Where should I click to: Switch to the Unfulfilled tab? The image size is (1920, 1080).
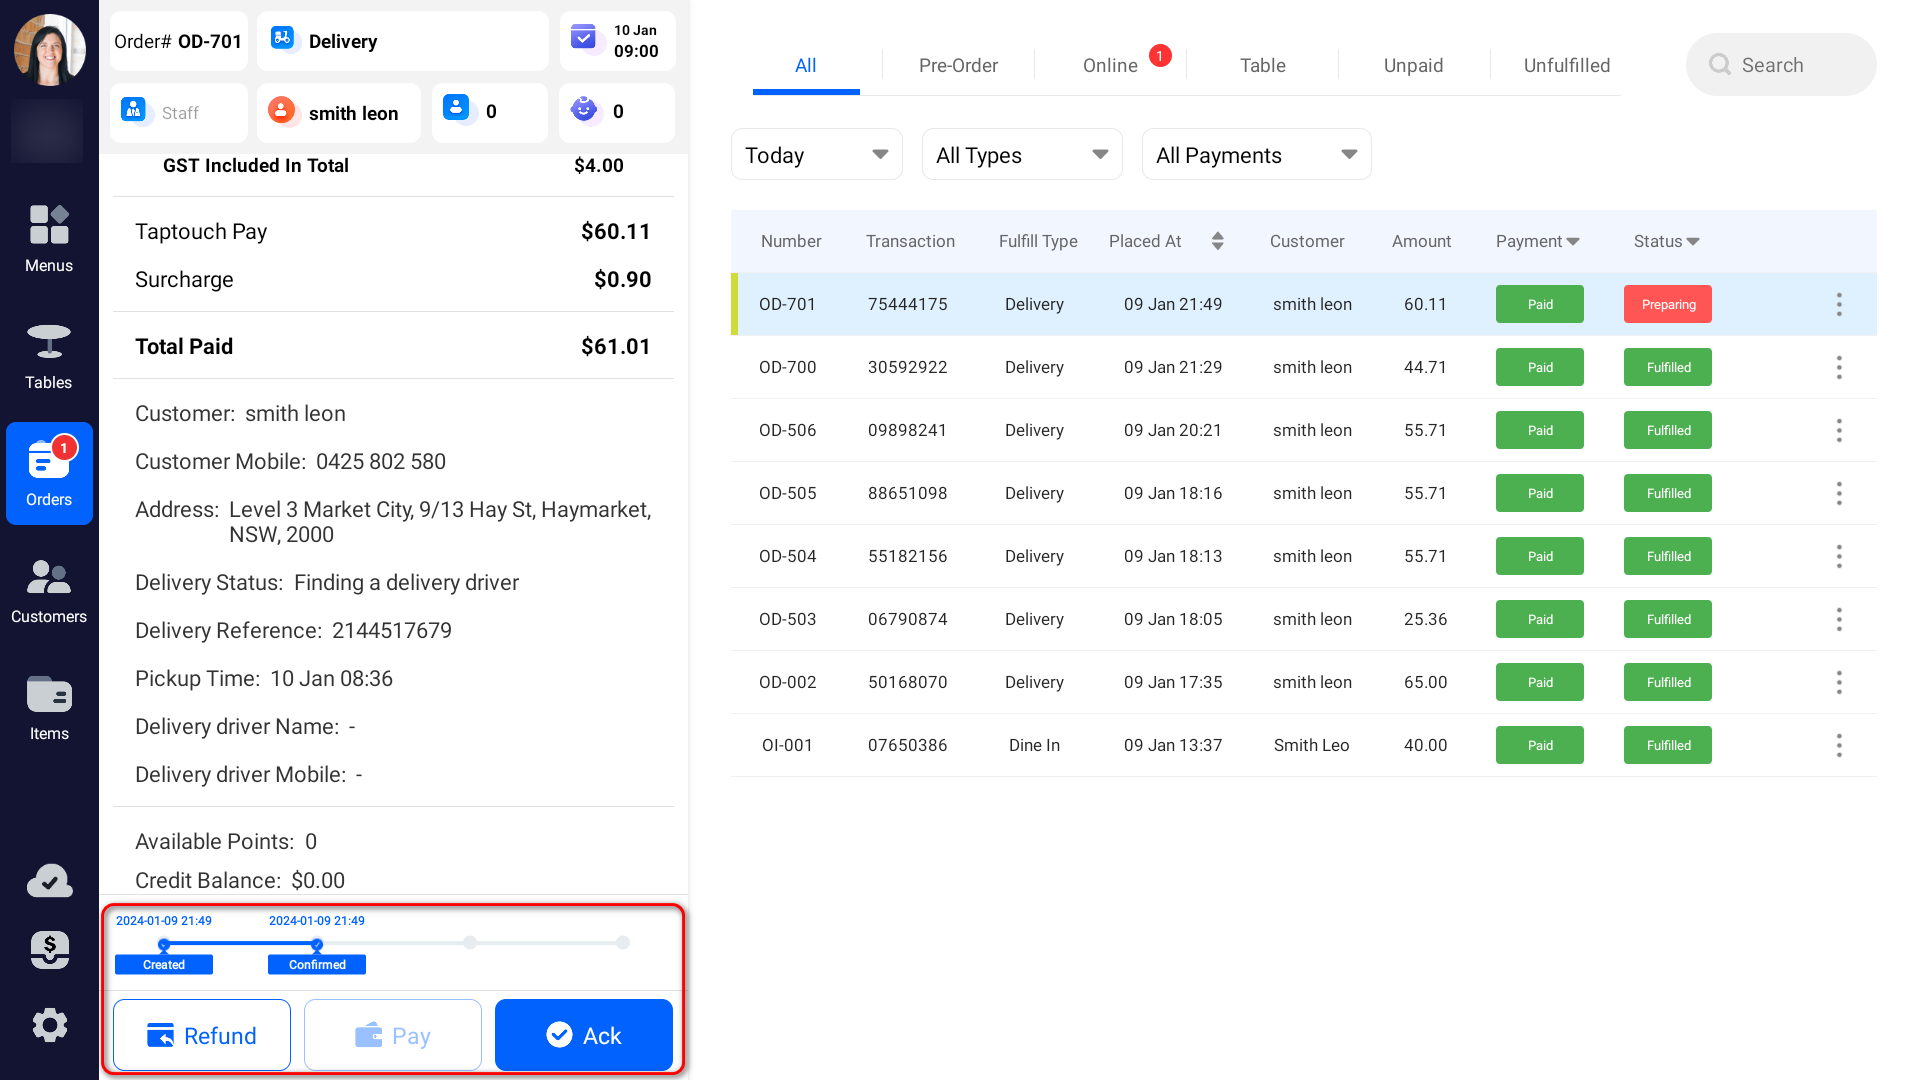pyautogui.click(x=1567, y=65)
